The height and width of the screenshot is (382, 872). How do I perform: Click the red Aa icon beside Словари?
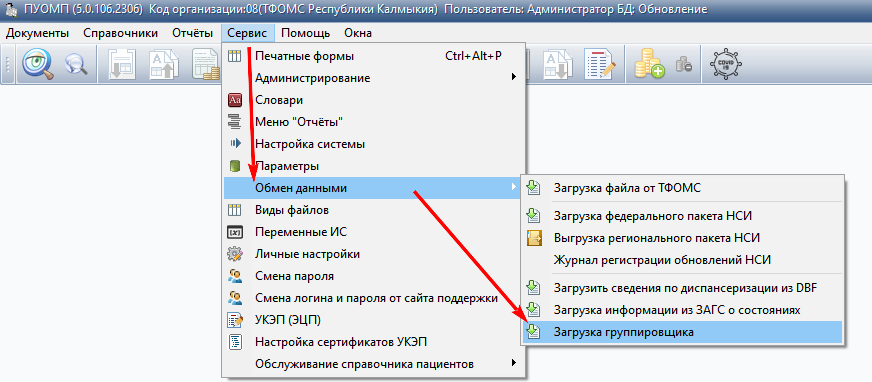point(235,100)
